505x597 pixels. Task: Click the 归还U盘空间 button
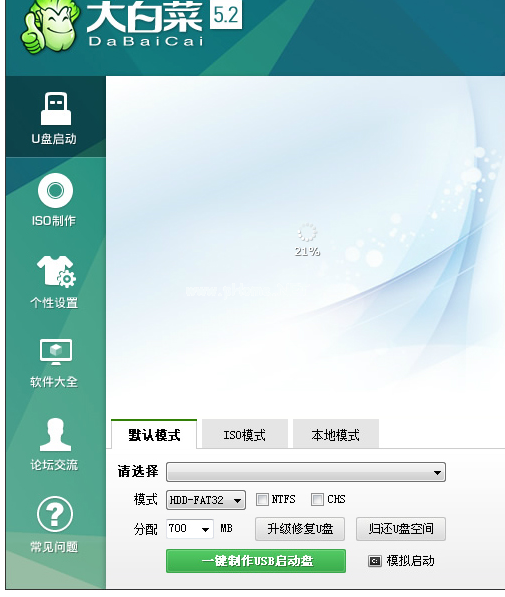pos(401,529)
